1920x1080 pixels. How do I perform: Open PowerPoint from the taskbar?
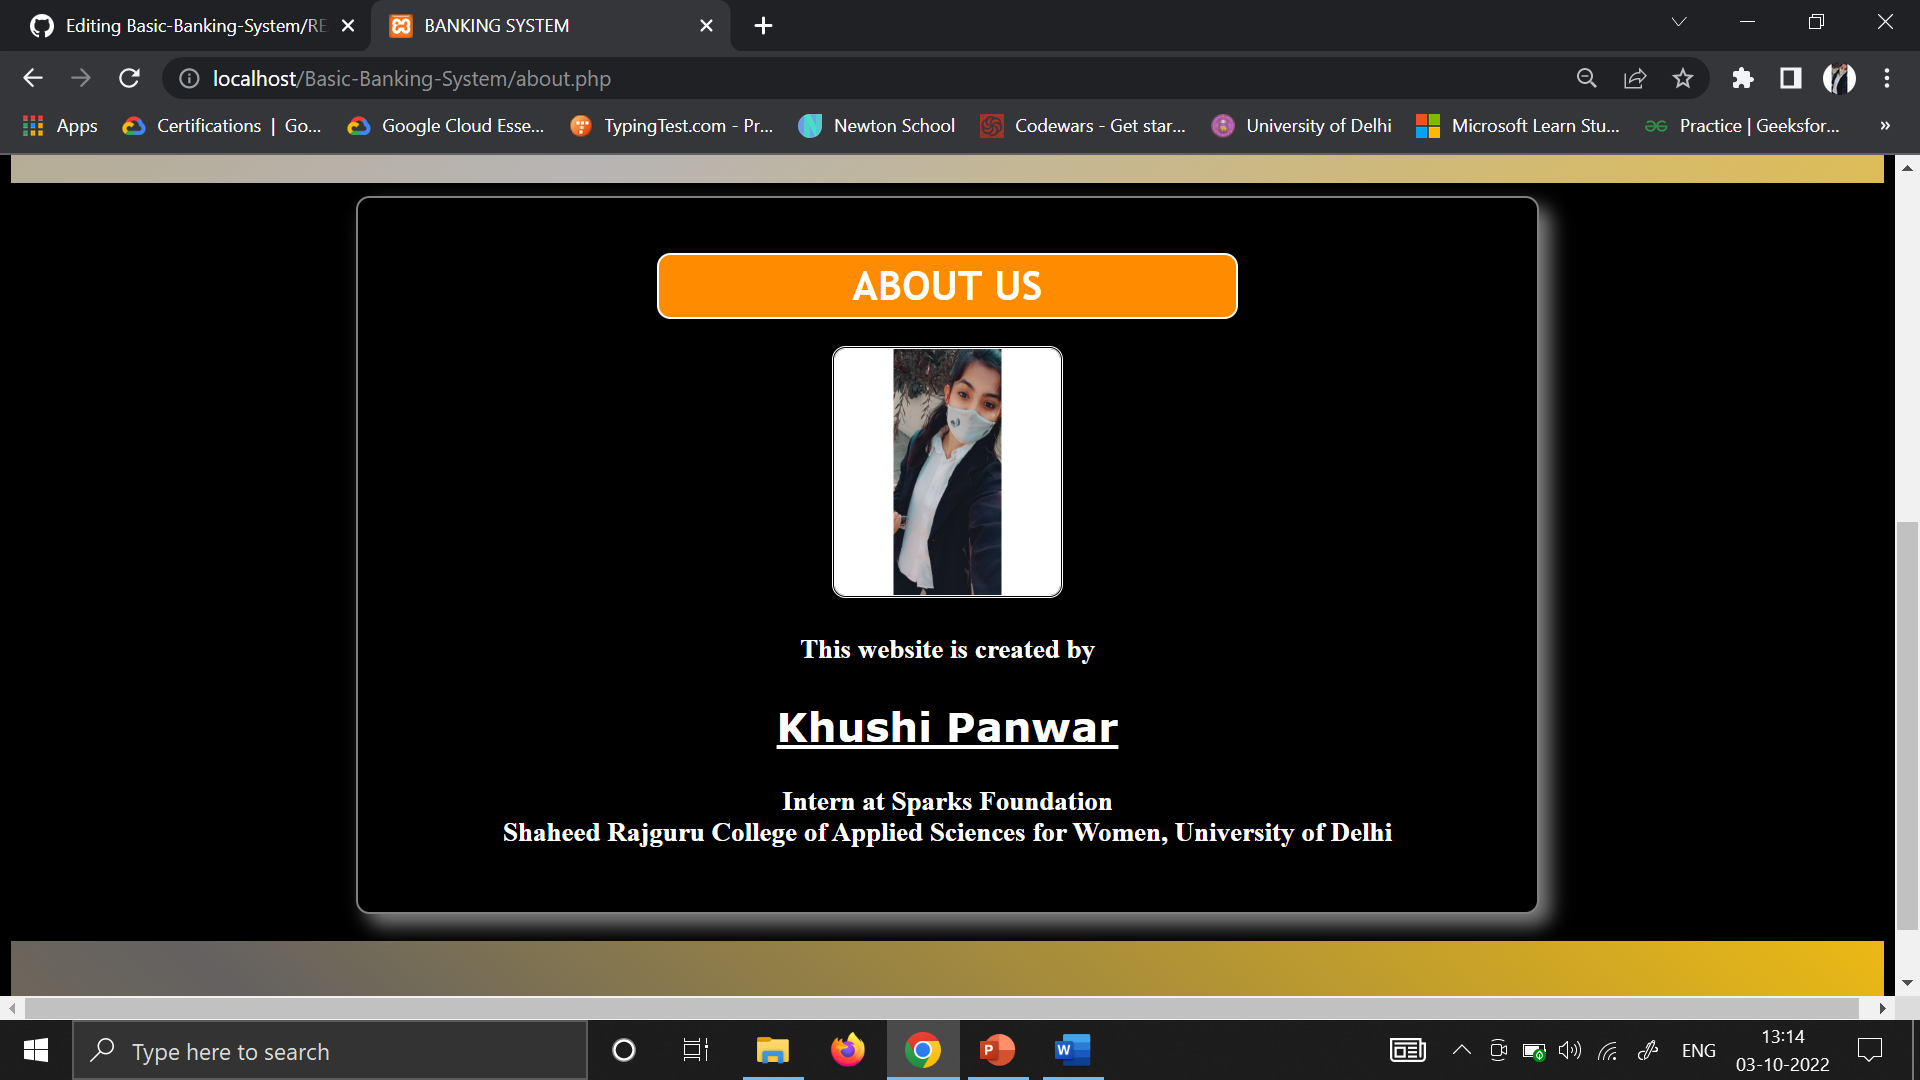(996, 1050)
